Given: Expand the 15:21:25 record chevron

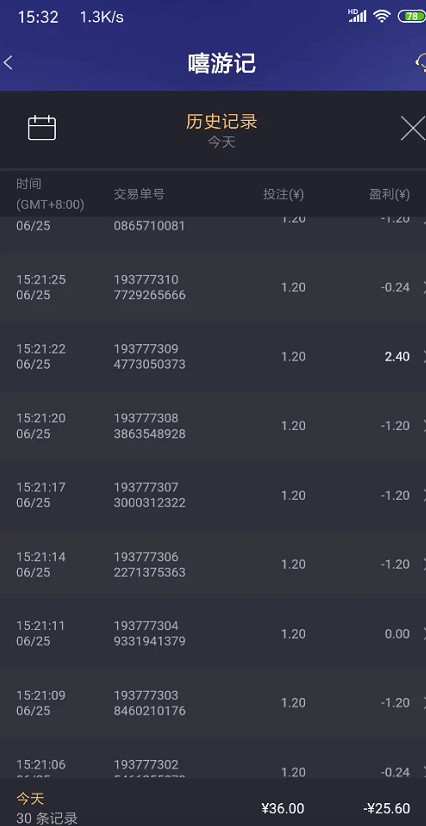Looking at the screenshot, I should [x=423, y=288].
